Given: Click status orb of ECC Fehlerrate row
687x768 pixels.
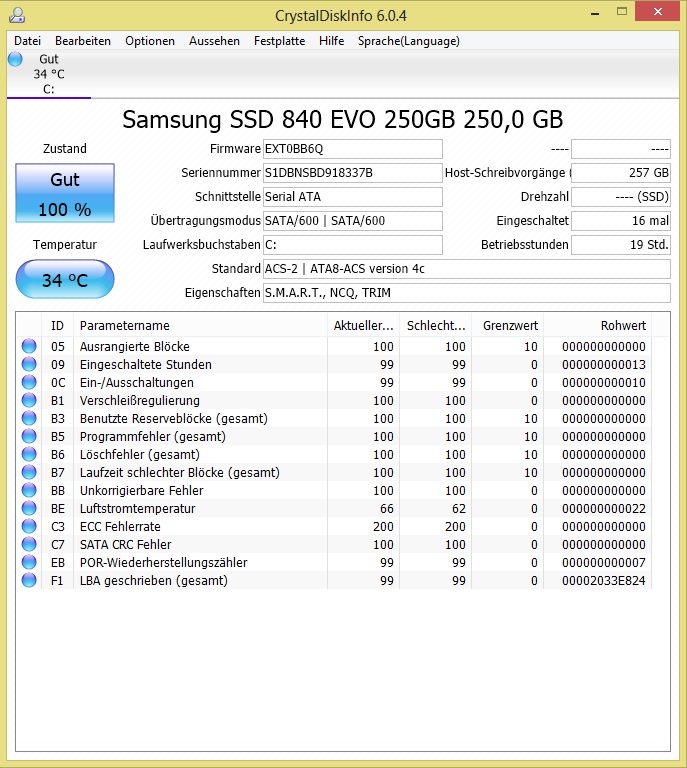Looking at the screenshot, I should coord(29,526).
